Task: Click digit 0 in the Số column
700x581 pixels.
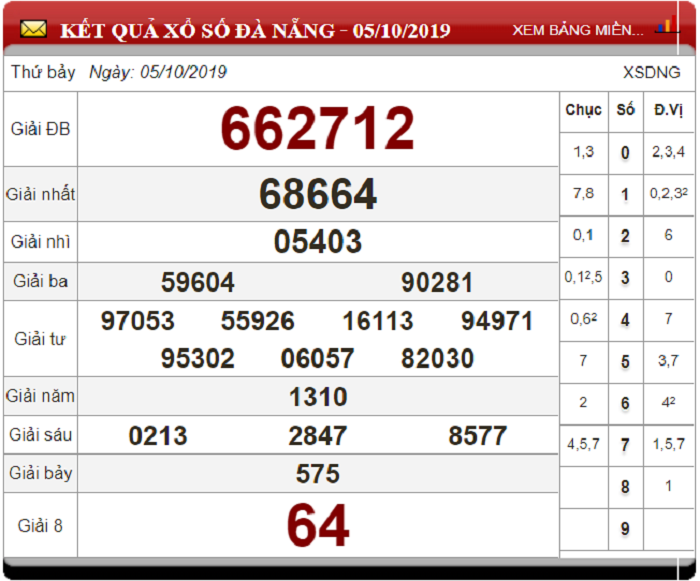Action: pyautogui.click(x=625, y=153)
